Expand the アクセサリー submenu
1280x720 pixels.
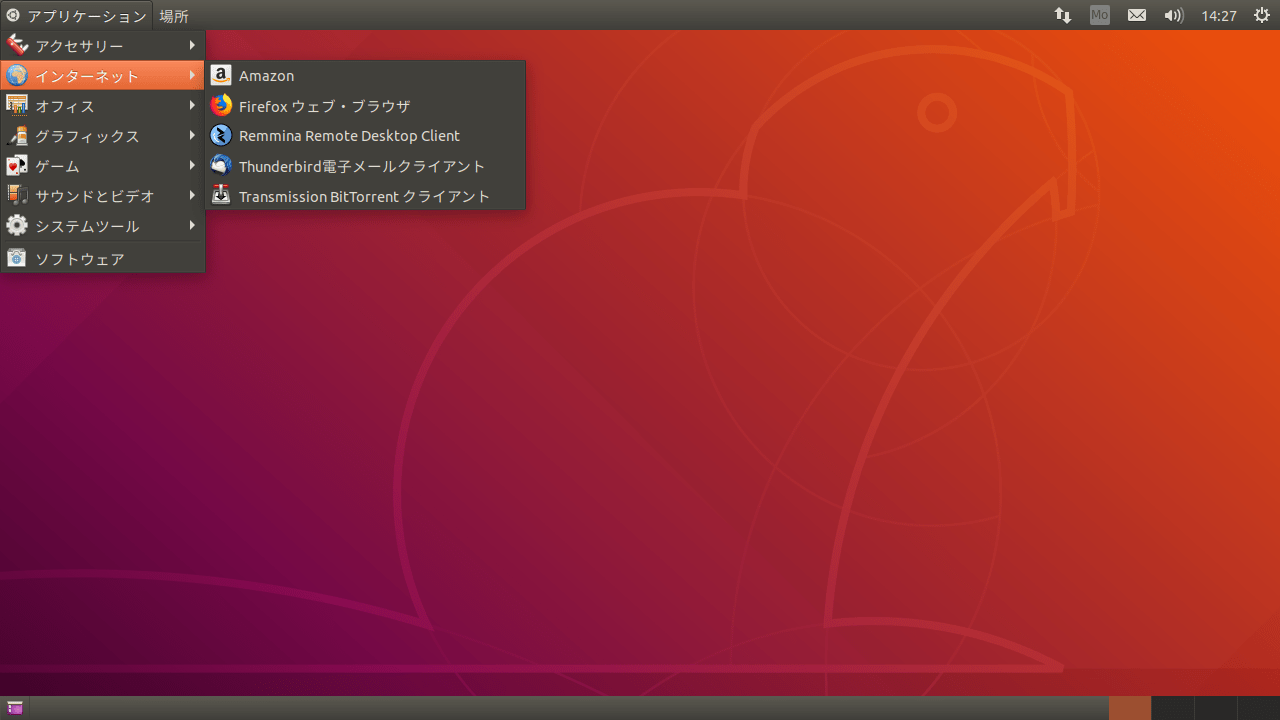click(103, 46)
